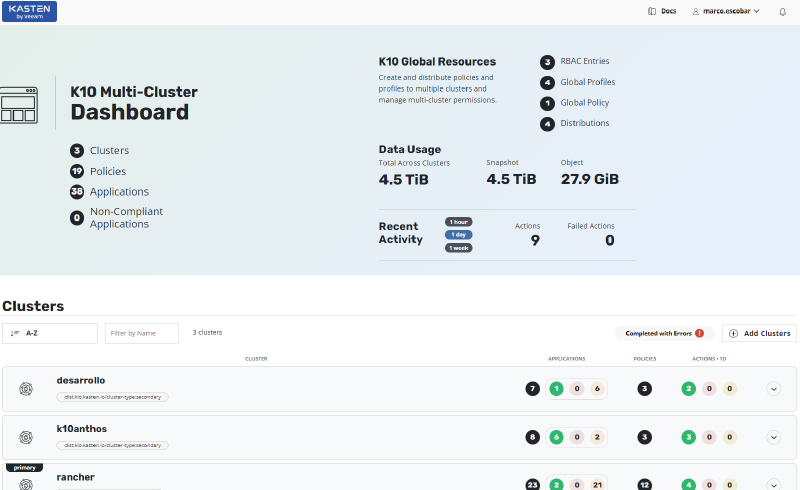Click k10anthos compliant applications badge 6

point(556,437)
